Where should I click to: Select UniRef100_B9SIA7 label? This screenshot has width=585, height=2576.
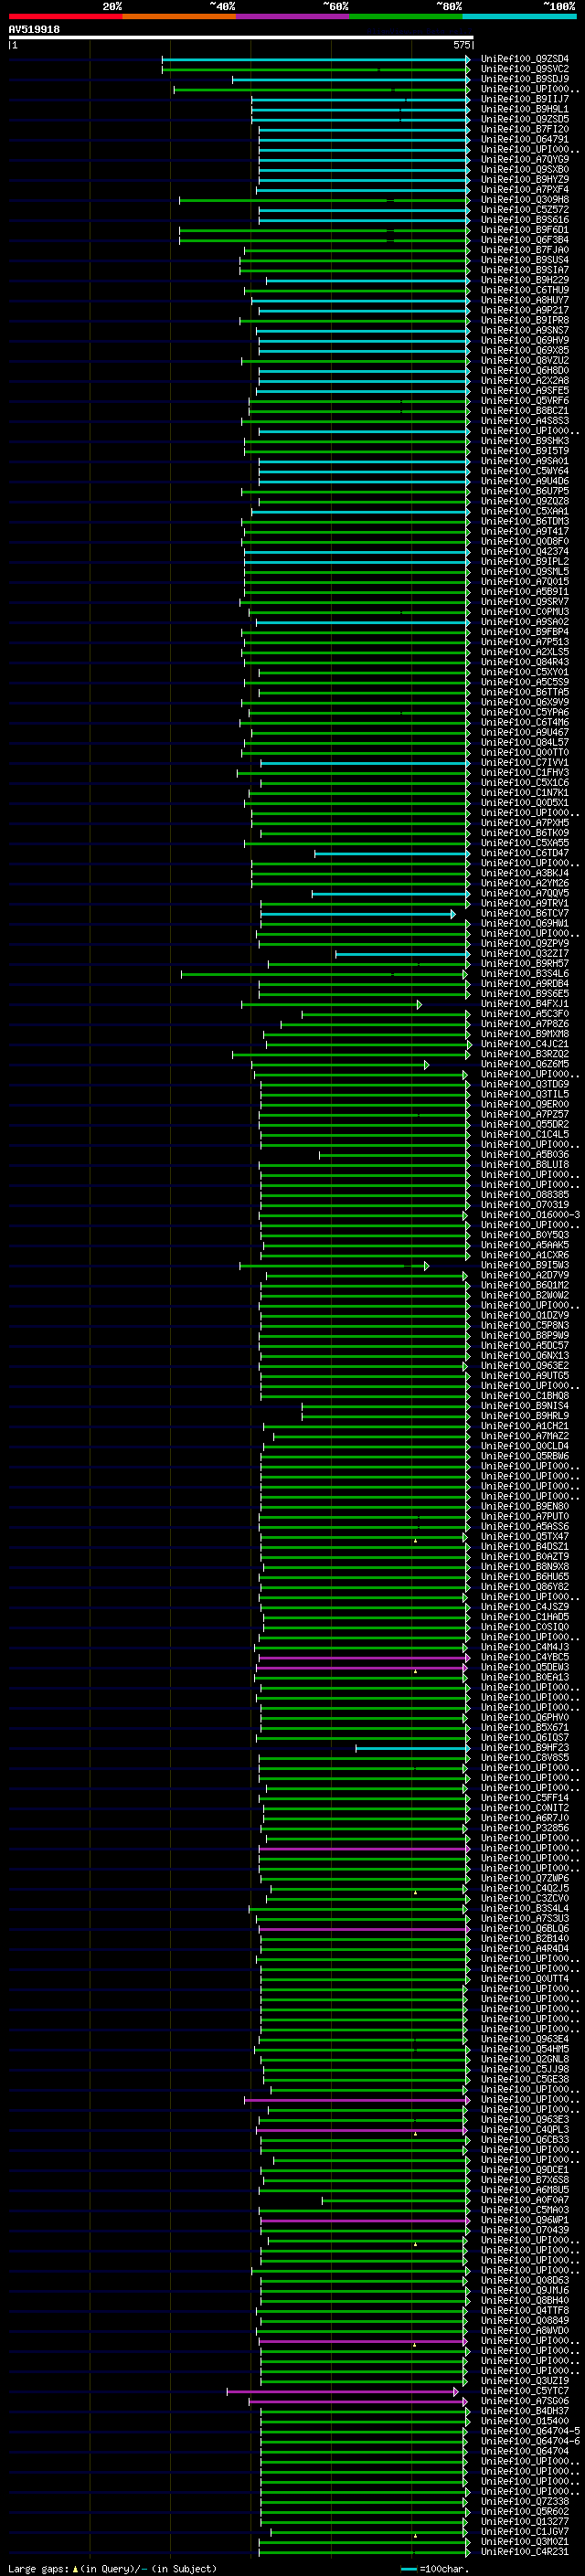pyautogui.click(x=524, y=270)
